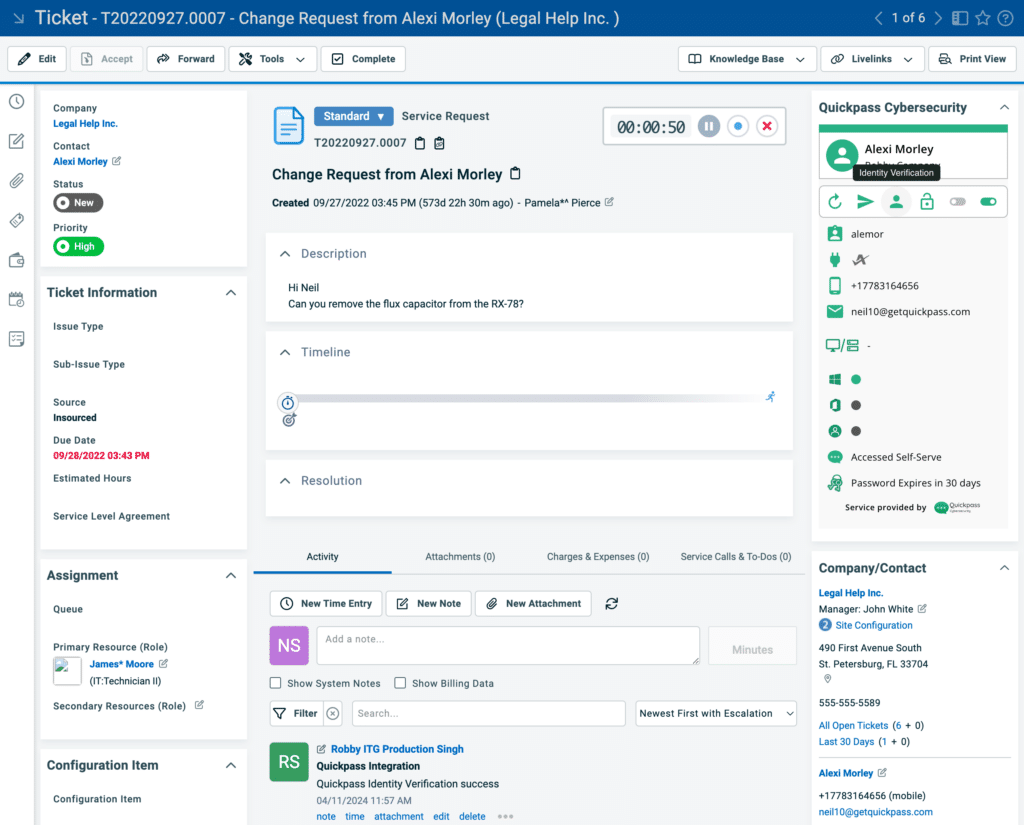The height and width of the screenshot is (825, 1024).
Task: Click the Quickpass unlock padlock icon
Action: 927,202
